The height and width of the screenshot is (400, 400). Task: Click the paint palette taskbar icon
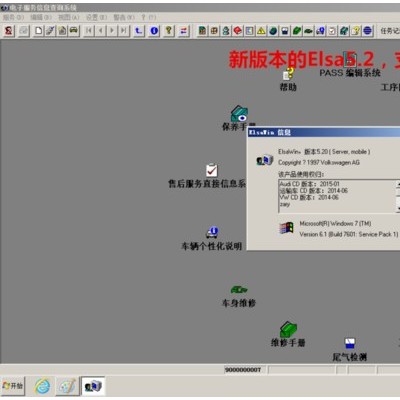68,386
